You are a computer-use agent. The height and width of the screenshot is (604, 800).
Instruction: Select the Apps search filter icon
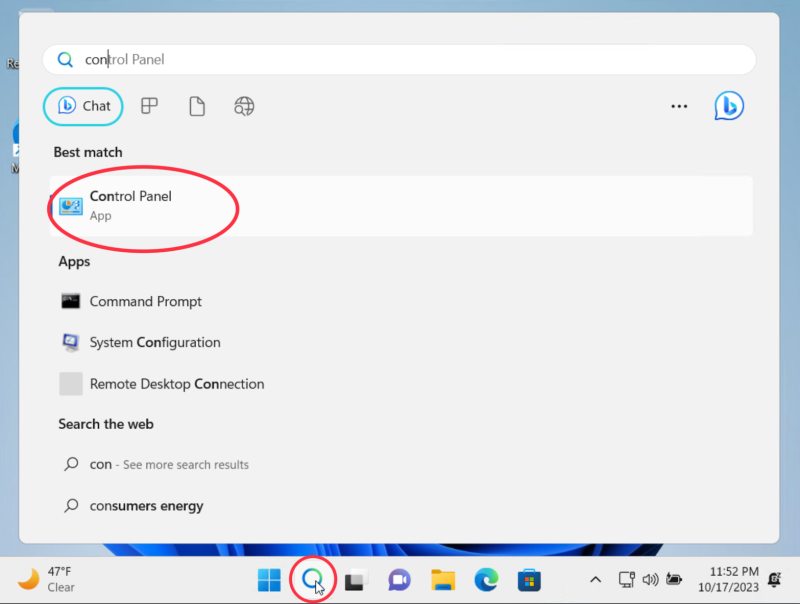click(149, 105)
